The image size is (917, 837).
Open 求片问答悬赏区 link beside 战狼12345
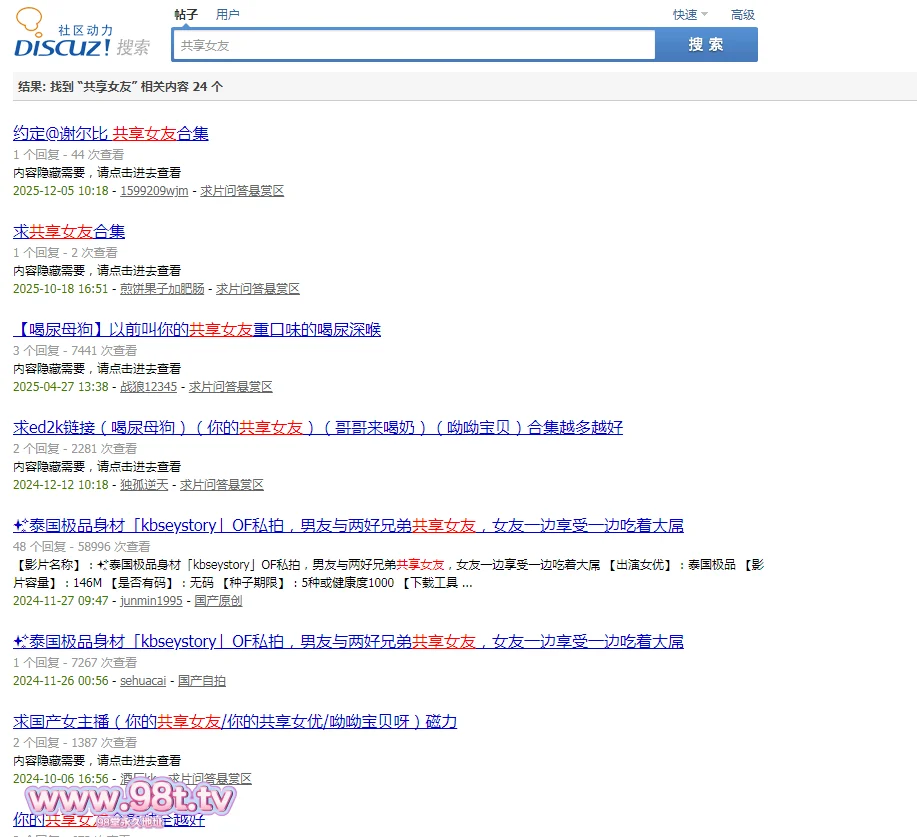(x=231, y=387)
